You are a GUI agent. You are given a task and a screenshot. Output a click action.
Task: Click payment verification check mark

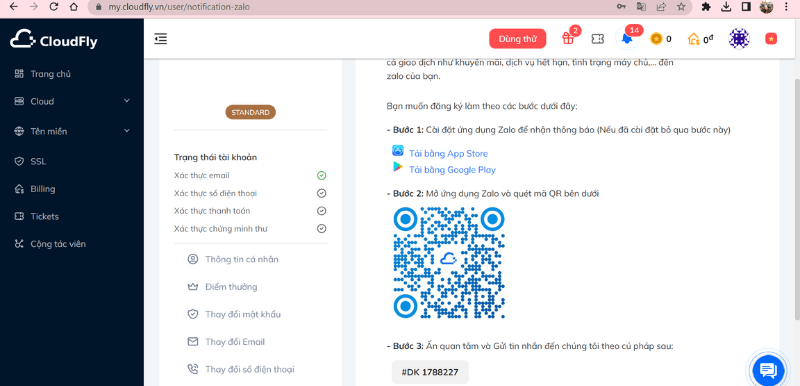[321, 211]
